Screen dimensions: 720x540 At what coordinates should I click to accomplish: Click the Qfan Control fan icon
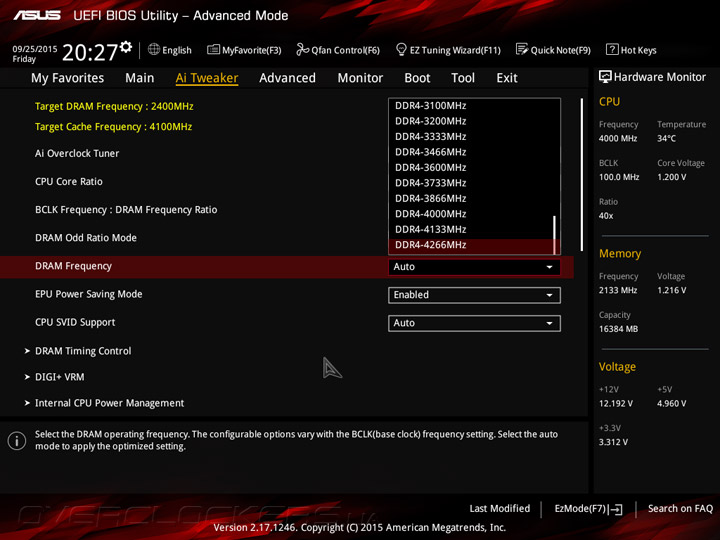pos(303,49)
